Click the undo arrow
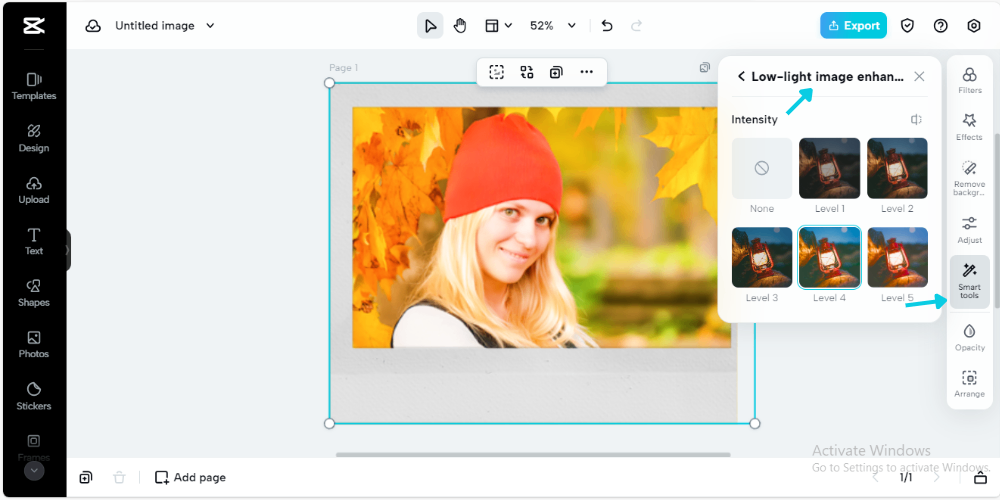The height and width of the screenshot is (500, 1000). [x=607, y=26]
